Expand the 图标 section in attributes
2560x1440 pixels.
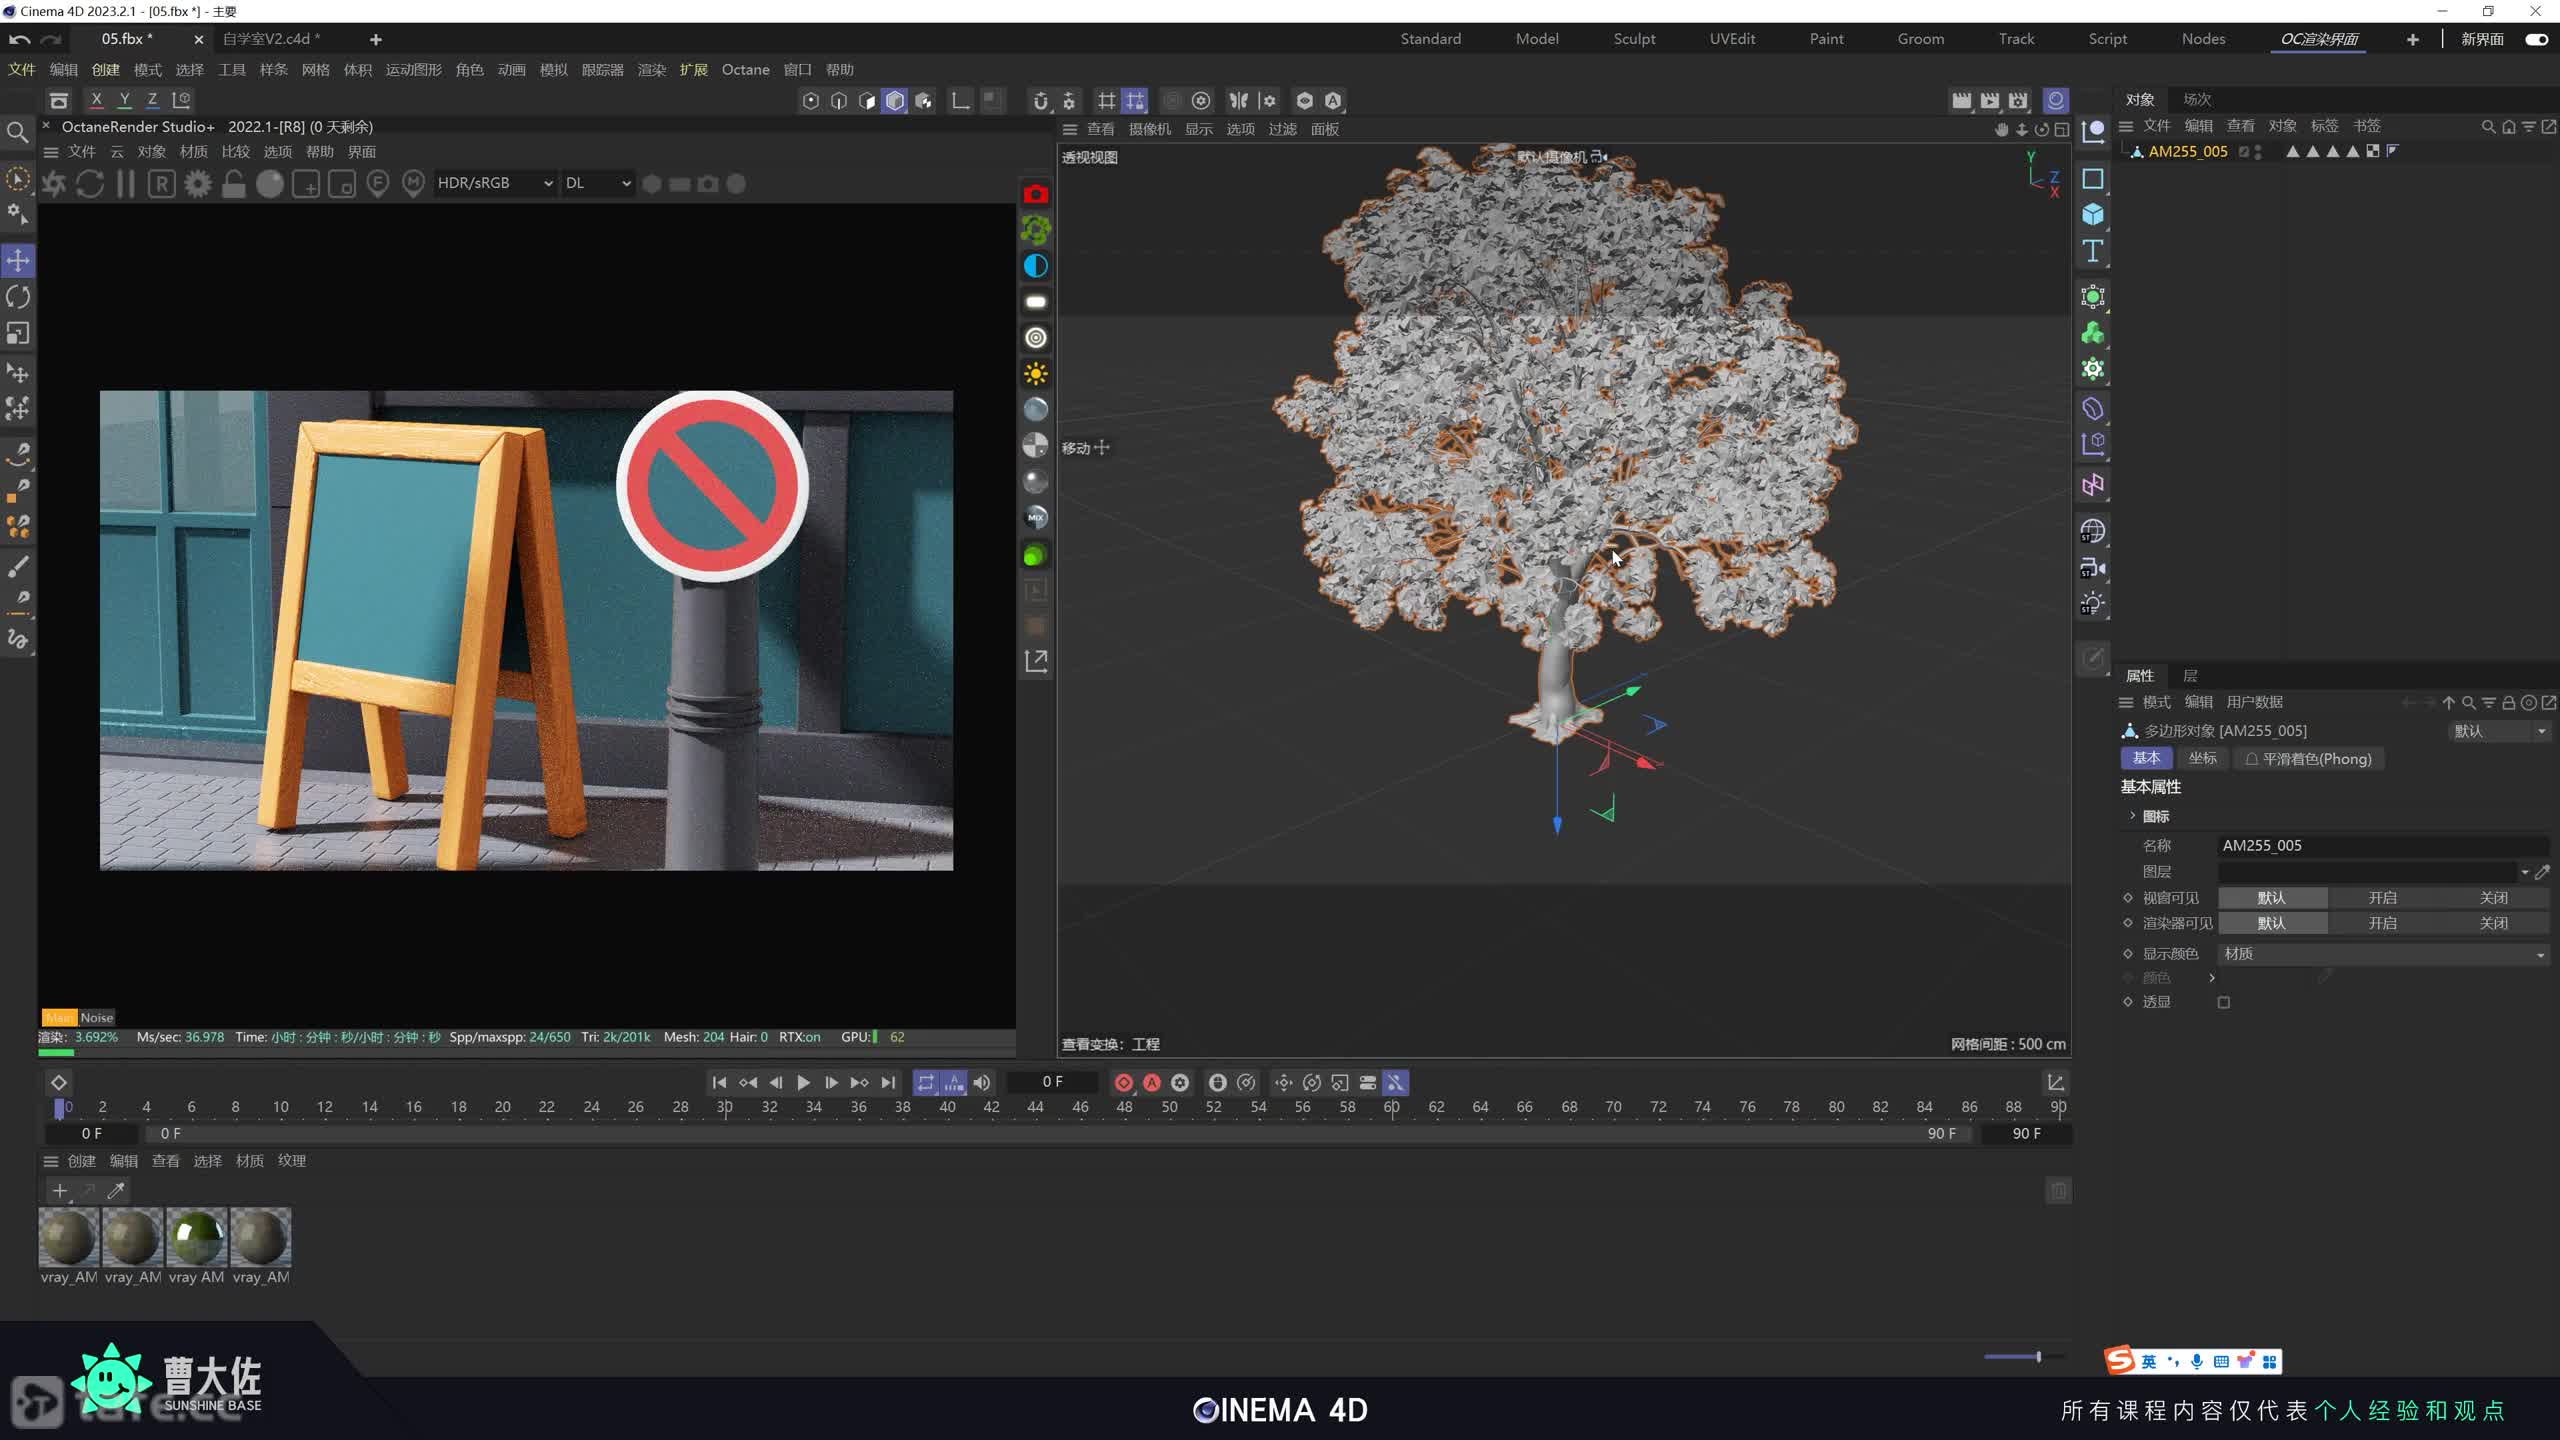click(x=2133, y=816)
